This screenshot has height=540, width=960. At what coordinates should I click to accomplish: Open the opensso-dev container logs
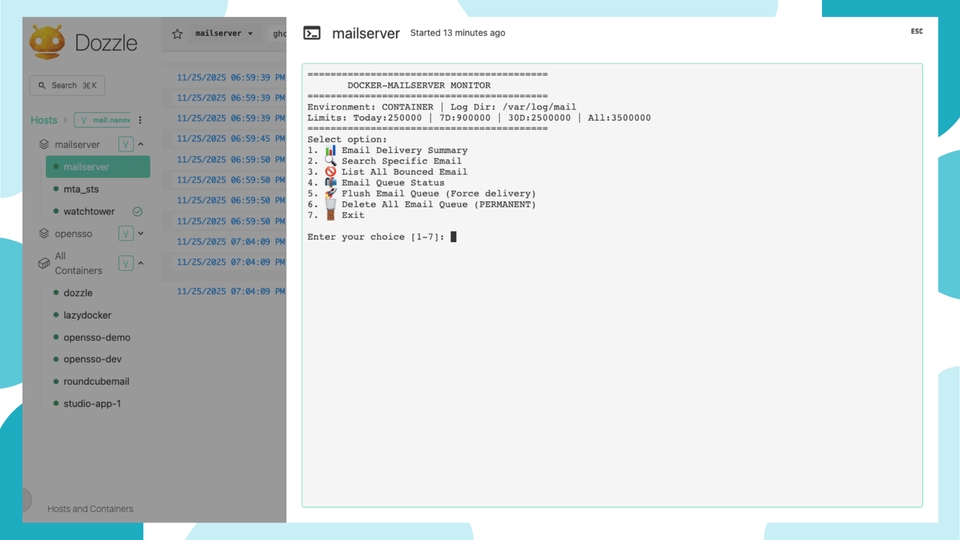point(92,359)
